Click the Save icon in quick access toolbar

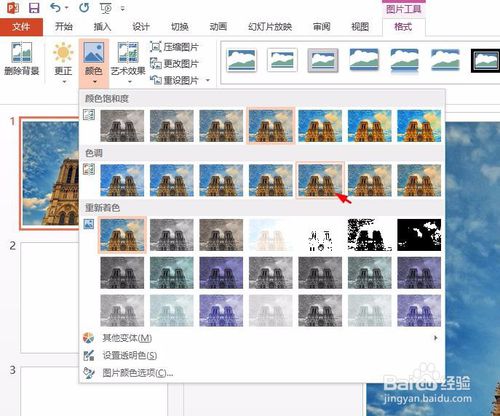(34, 7)
